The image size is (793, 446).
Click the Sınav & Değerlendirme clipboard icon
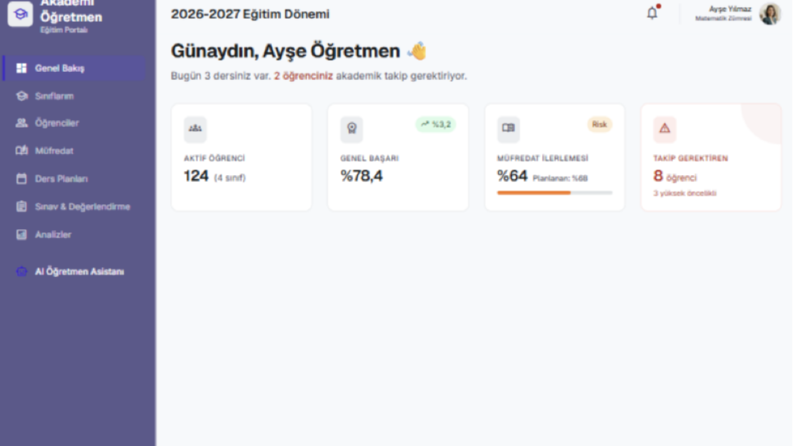click(x=21, y=206)
